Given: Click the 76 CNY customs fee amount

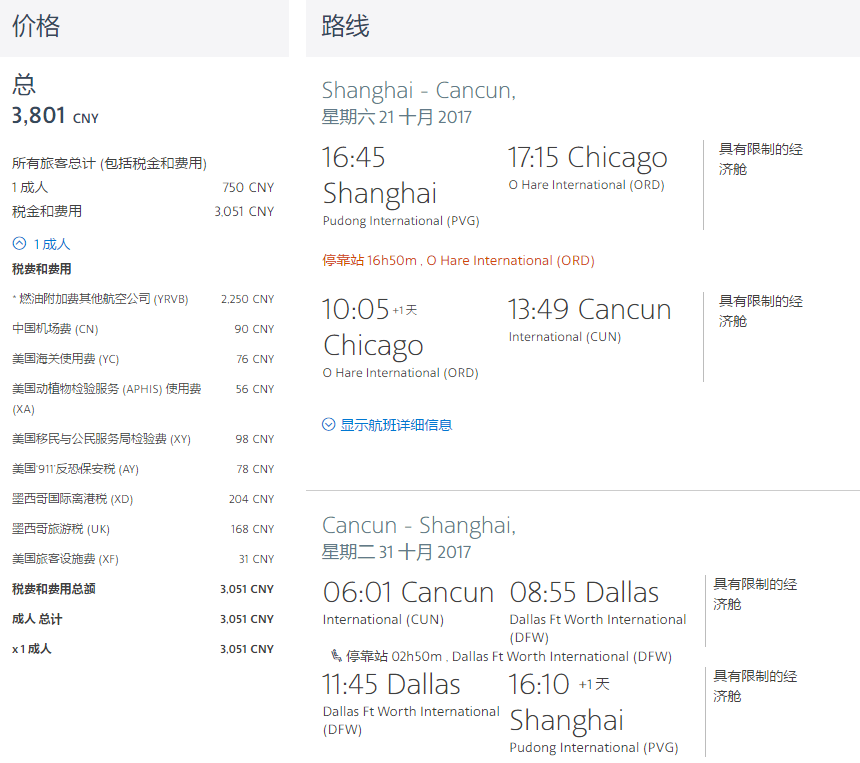Looking at the screenshot, I should 255,359.
